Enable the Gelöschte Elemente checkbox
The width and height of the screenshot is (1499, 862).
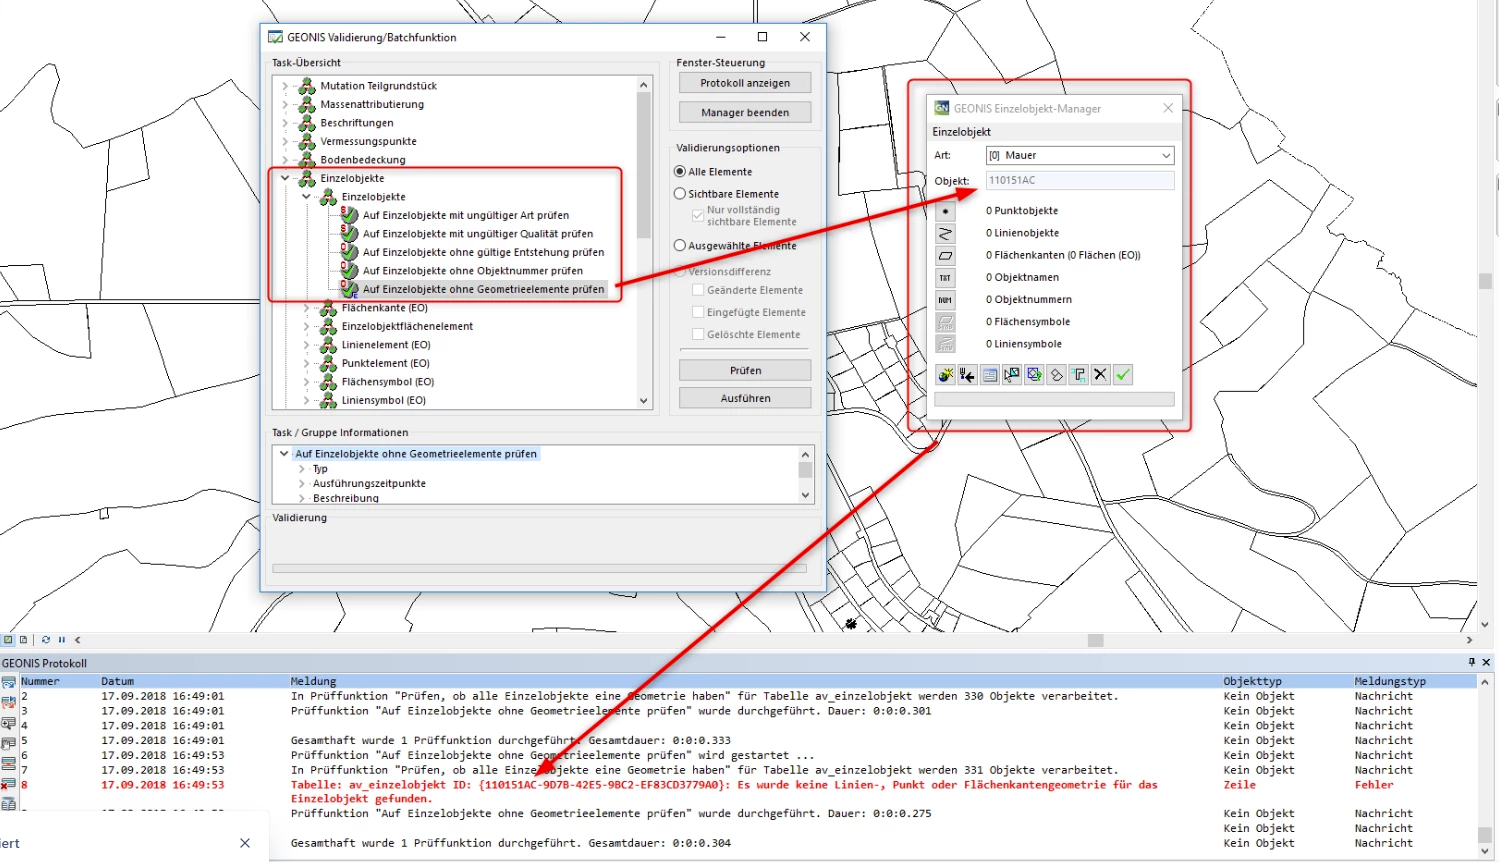point(698,334)
